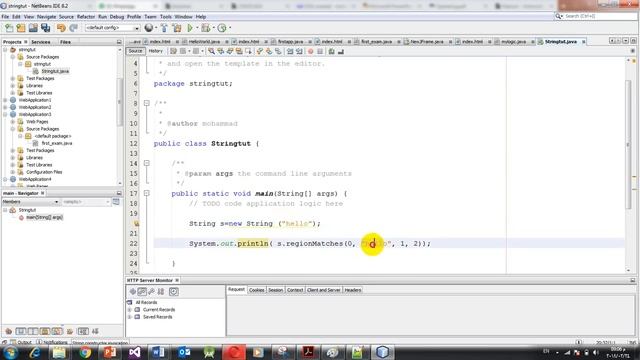This screenshot has width=640, height=360.
Task: Collapse the comment fold at line 14
Action: pos(147,163)
